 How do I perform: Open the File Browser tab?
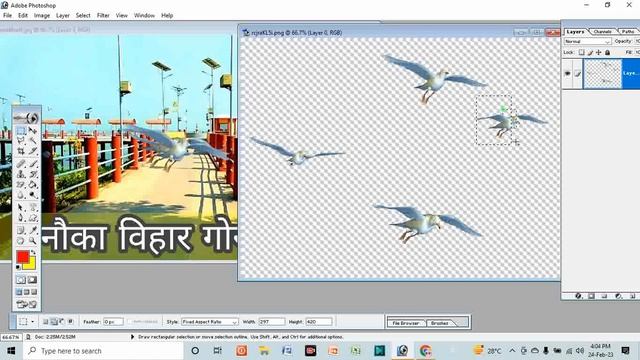(405, 323)
